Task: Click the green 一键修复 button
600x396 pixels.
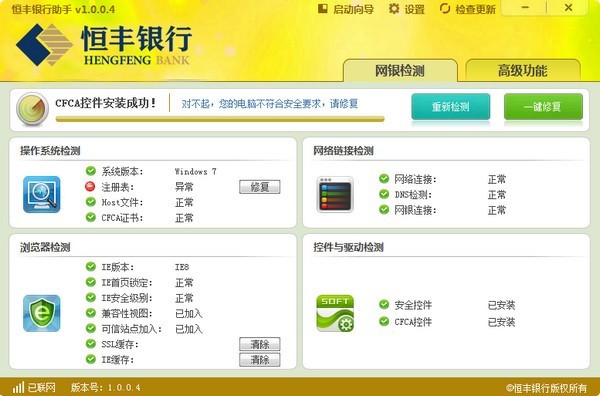Action: pos(543,106)
